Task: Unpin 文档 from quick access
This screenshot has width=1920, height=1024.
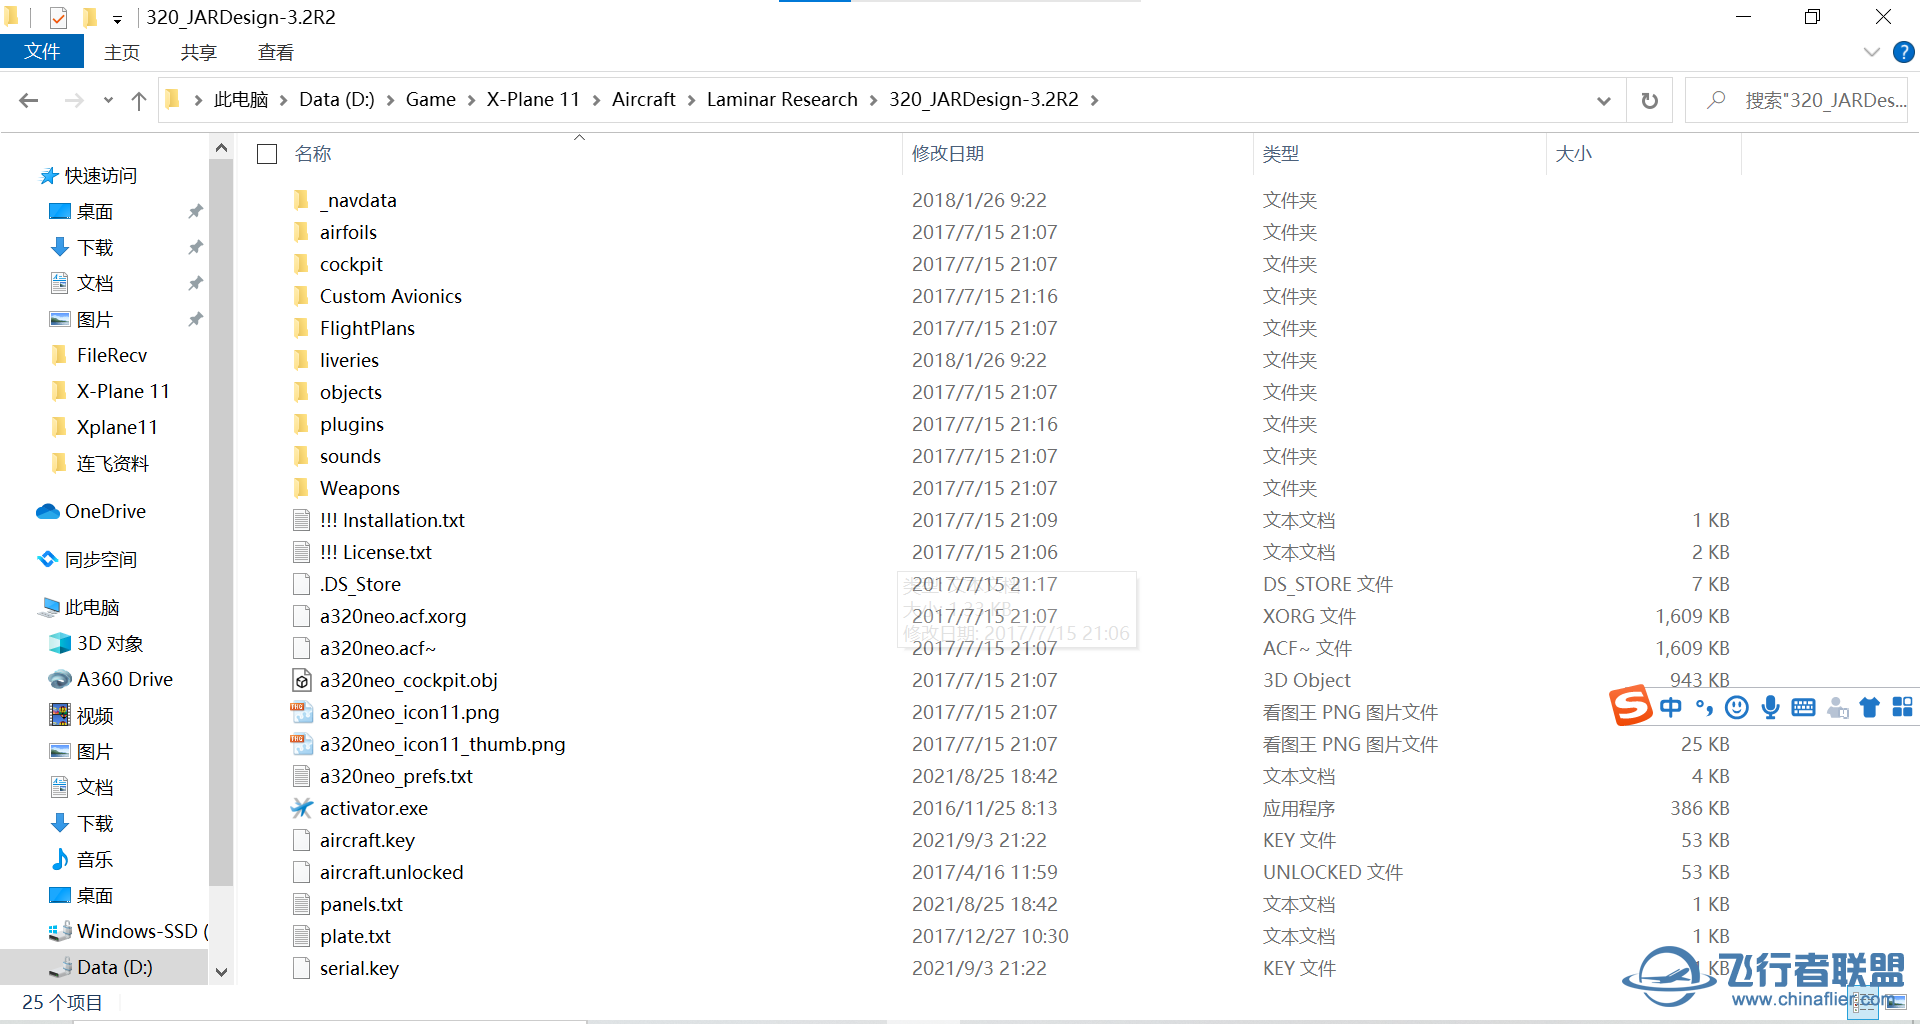Action: click(x=195, y=283)
